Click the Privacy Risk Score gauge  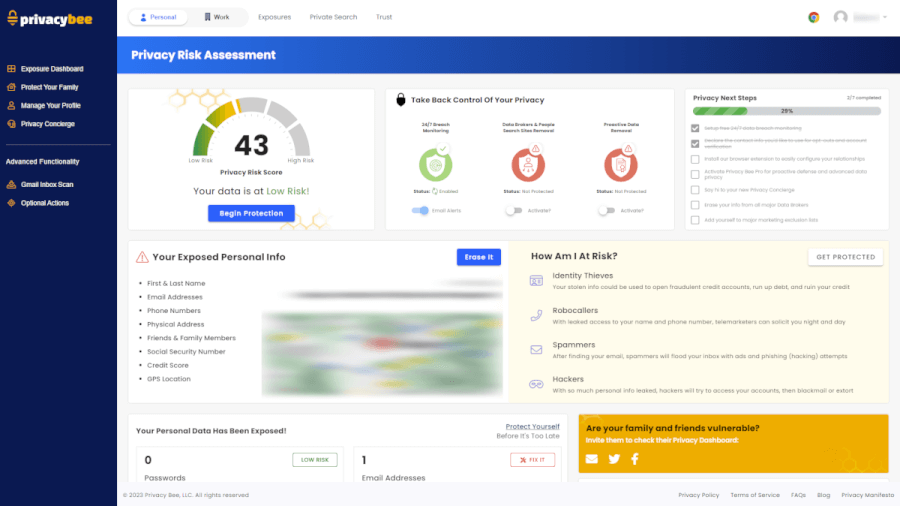(251, 127)
